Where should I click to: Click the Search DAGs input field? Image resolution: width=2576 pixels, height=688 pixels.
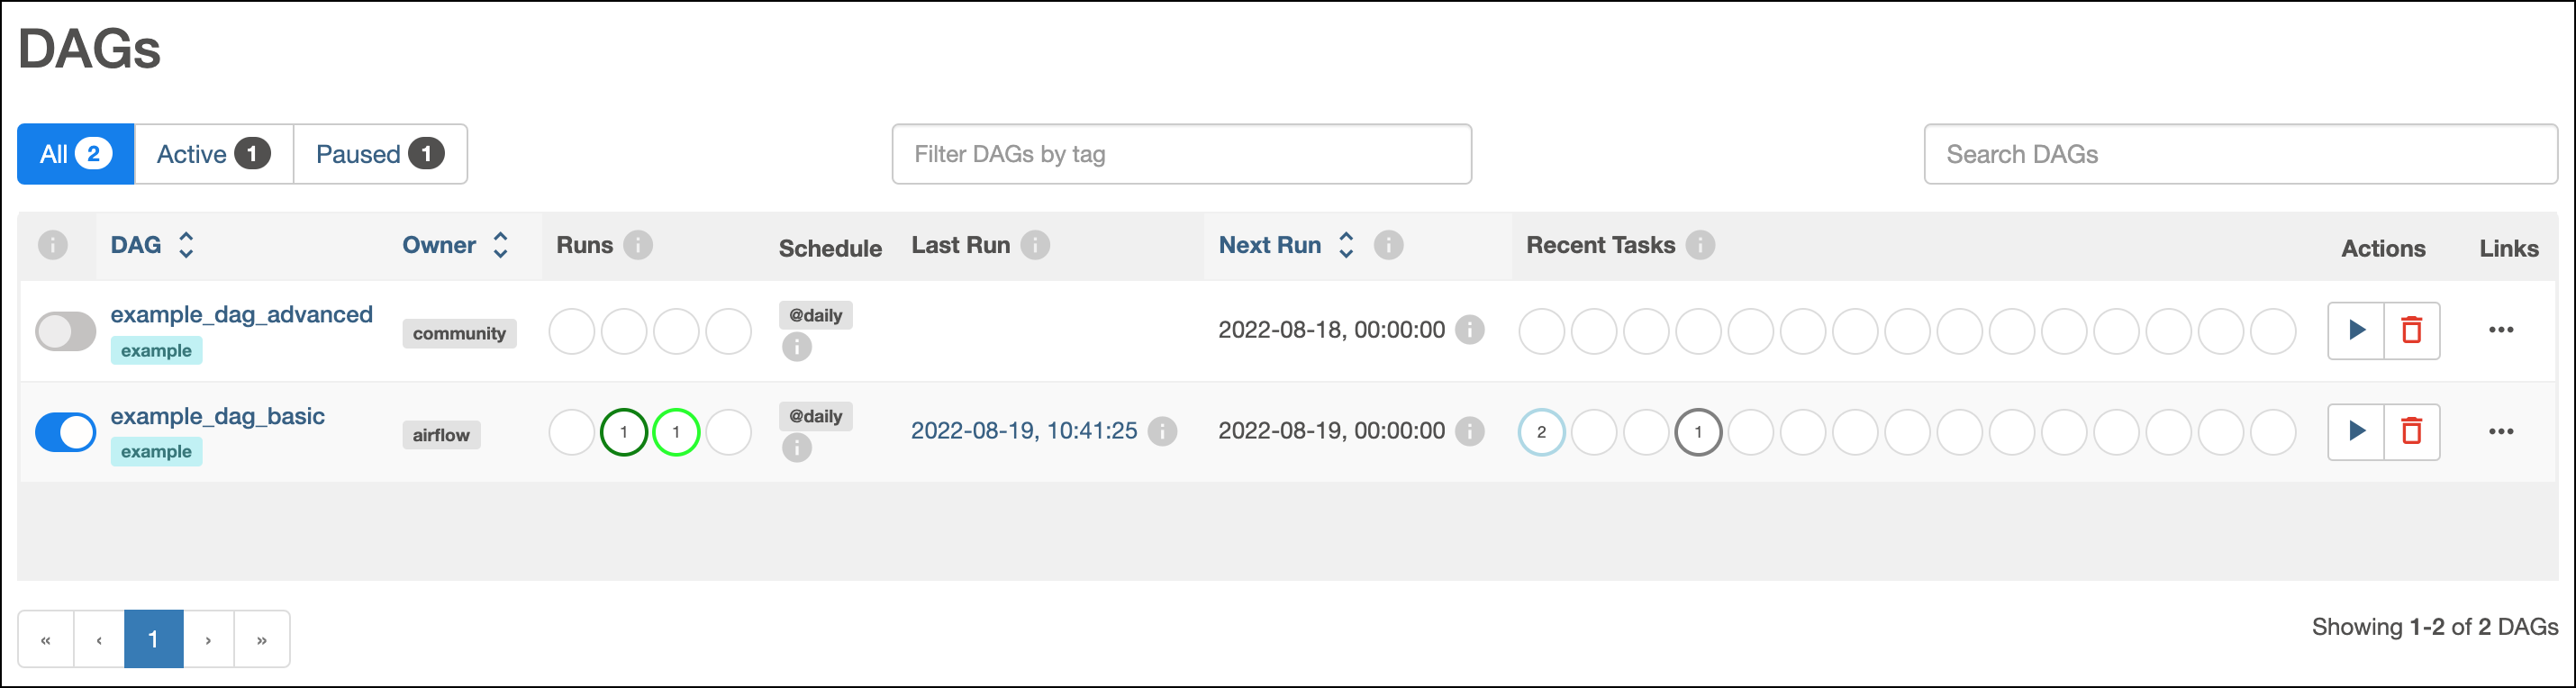click(x=2240, y=153)
